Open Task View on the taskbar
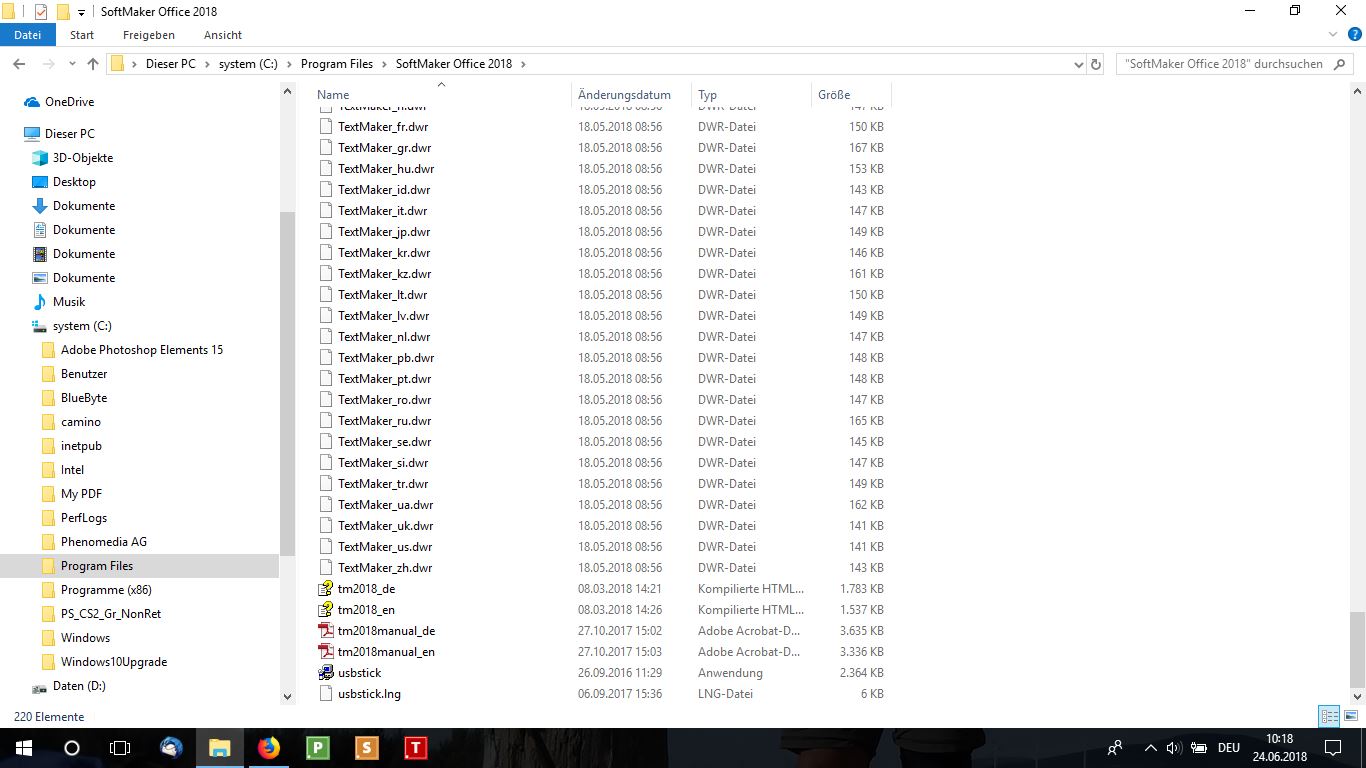1366x768 pixels. click(119, 748)
